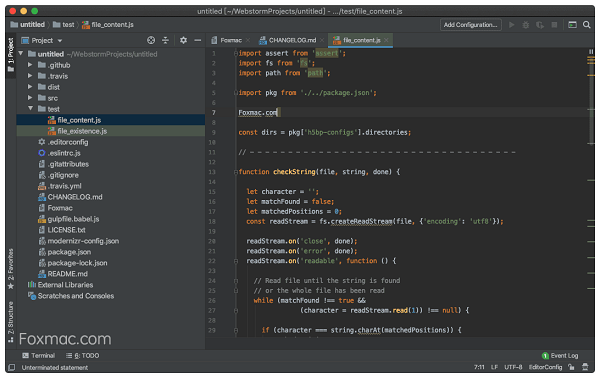Fold checkString function at line 13

tap(236, 172)
